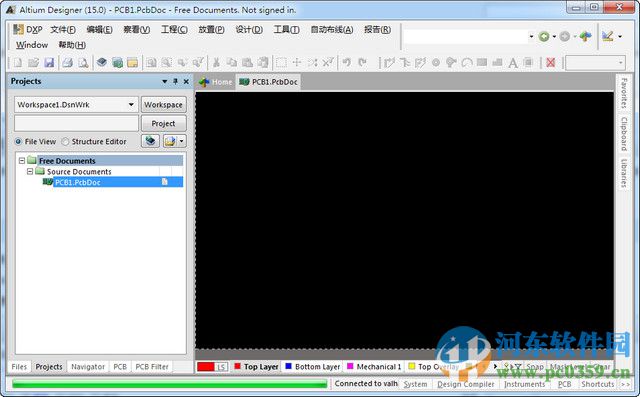Select the Structure Editor radio button

coord(65,142)
